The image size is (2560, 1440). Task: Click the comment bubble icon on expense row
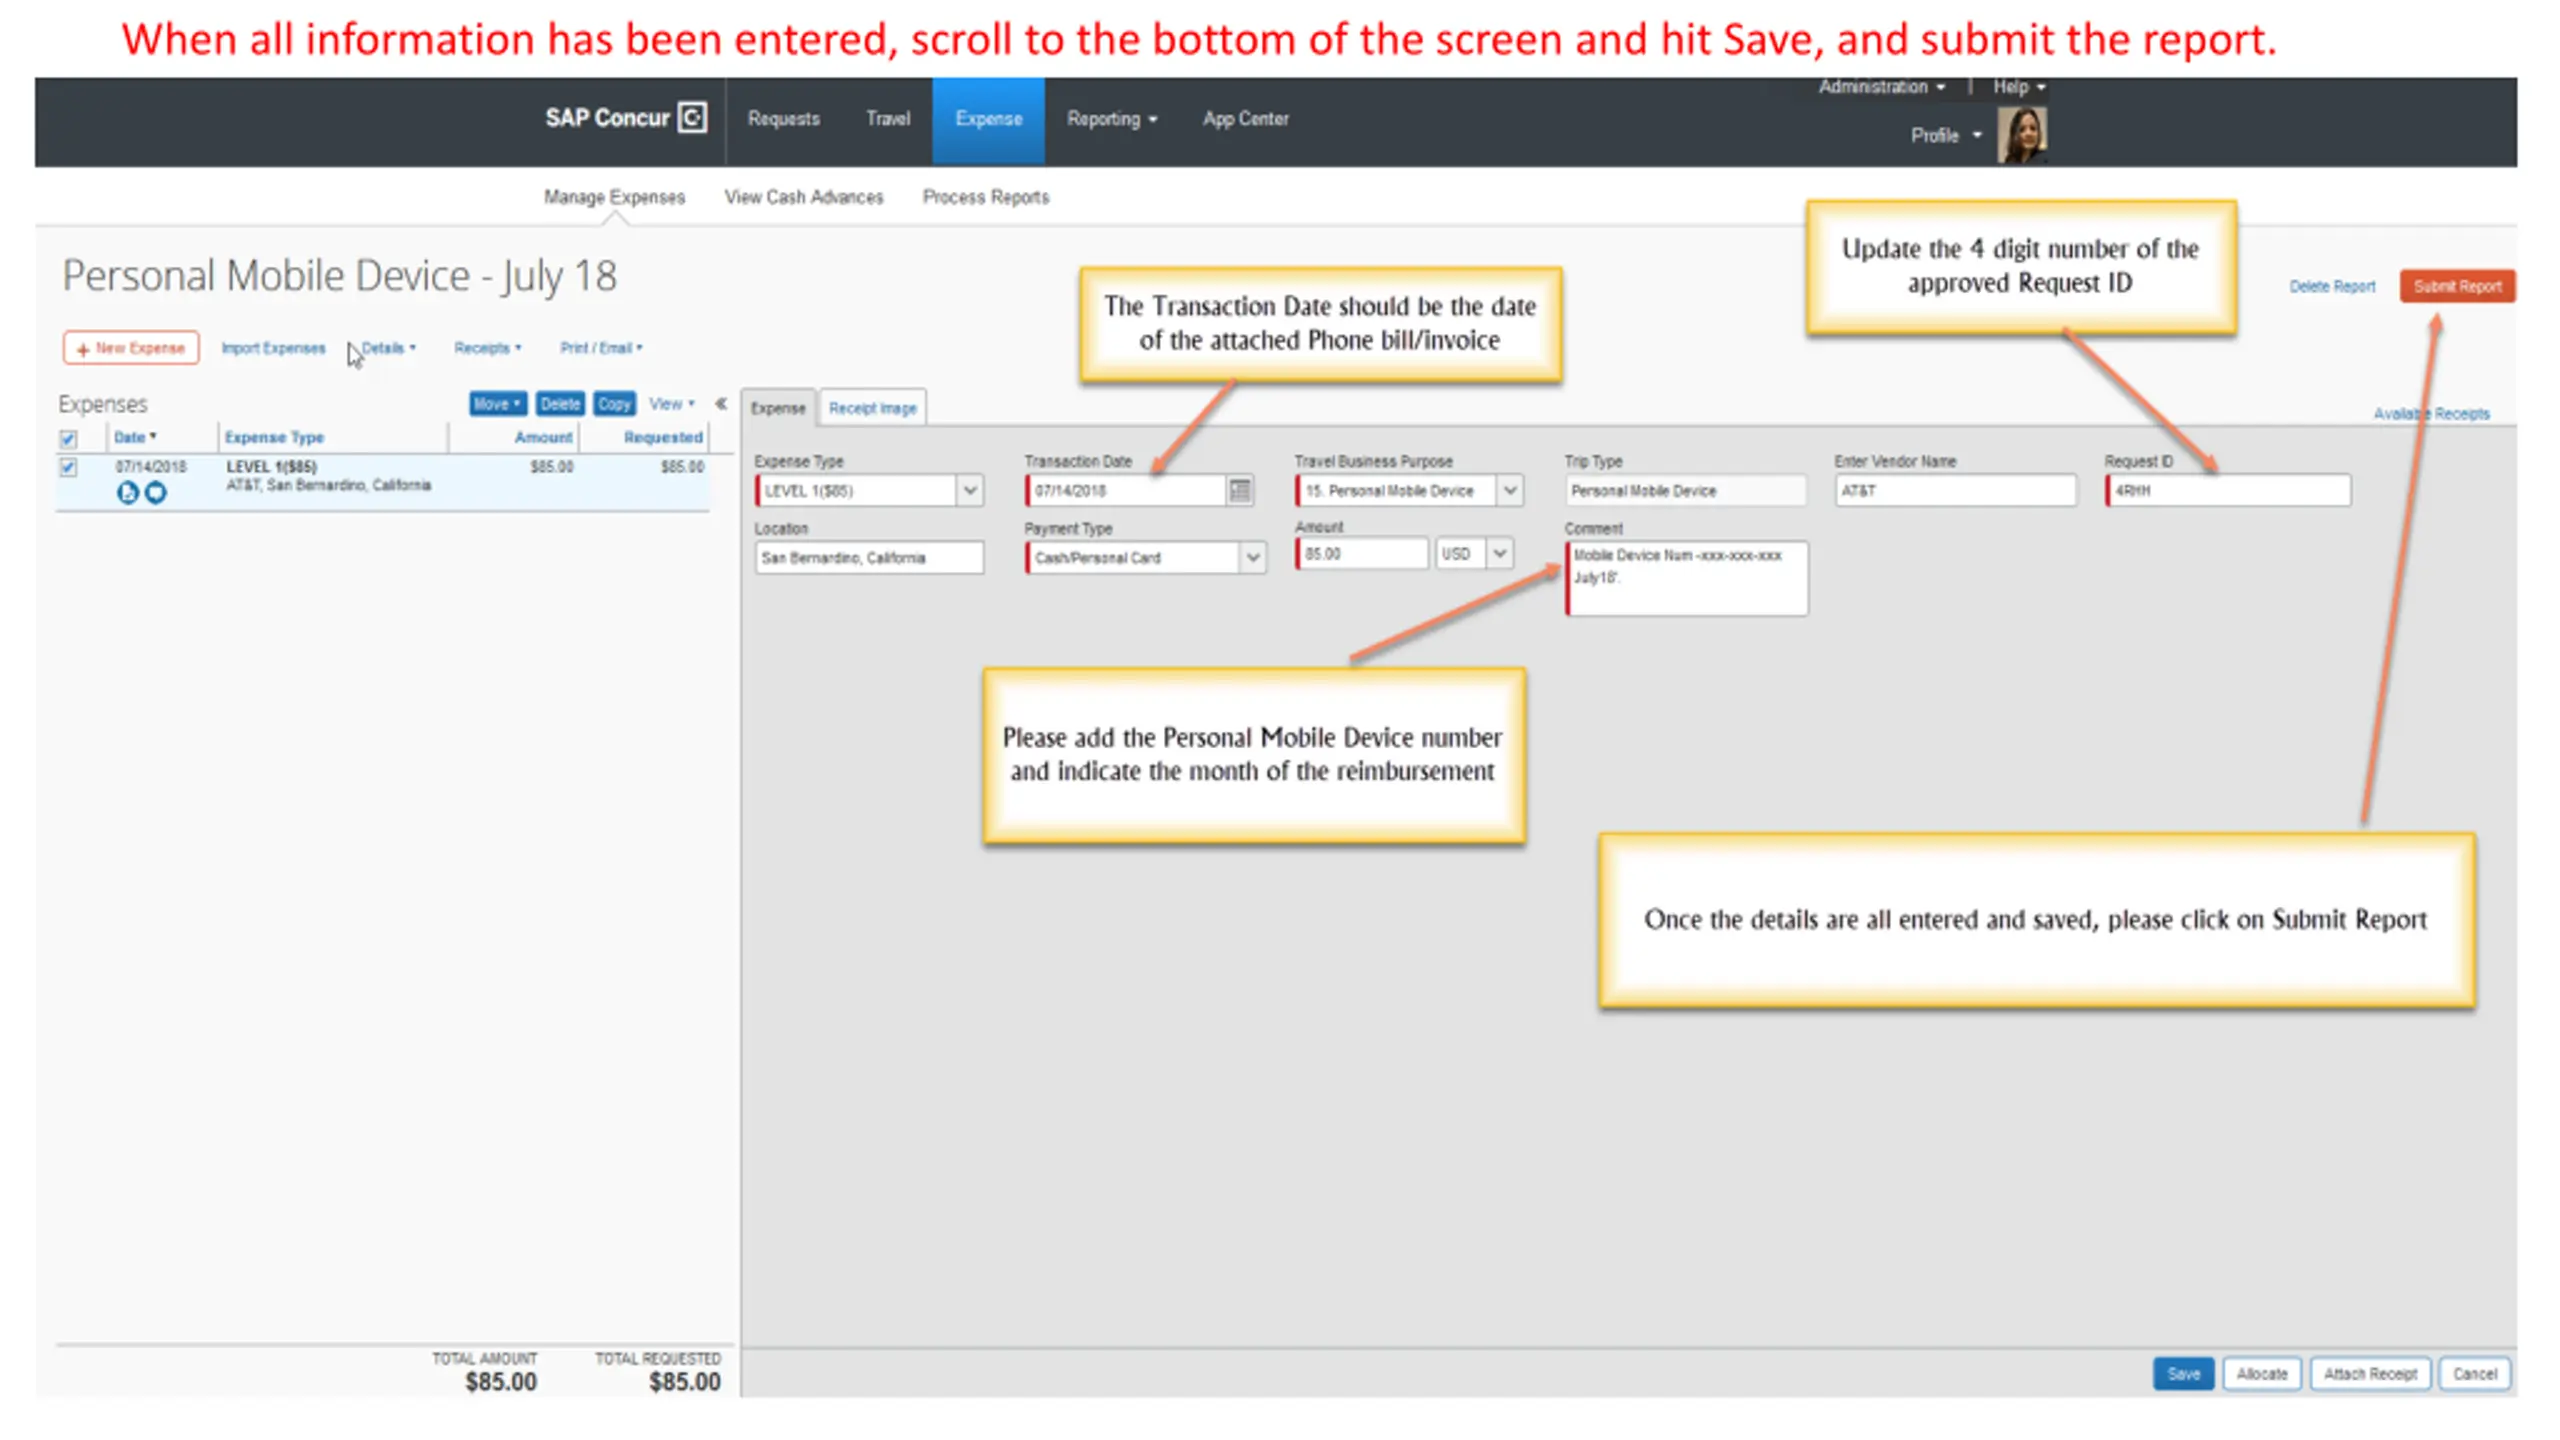[156, 492]
